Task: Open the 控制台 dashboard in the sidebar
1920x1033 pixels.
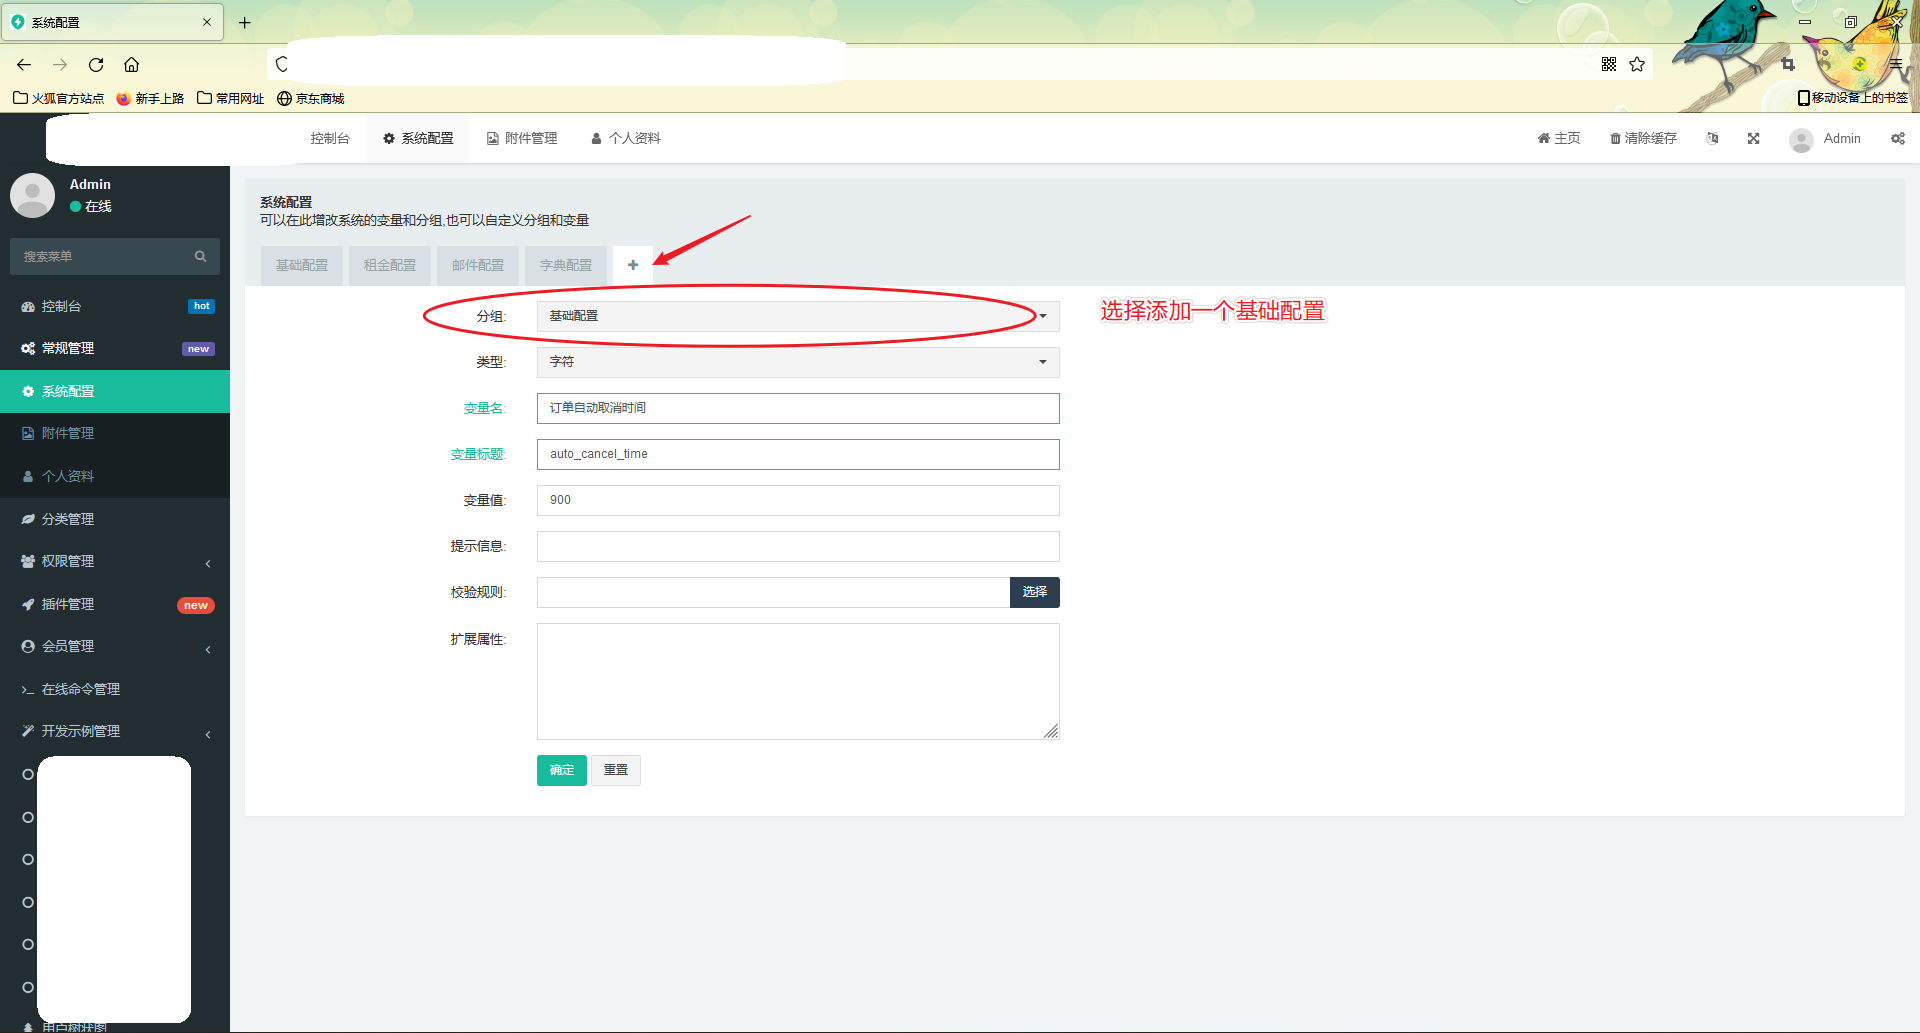Action: (60, 306)
